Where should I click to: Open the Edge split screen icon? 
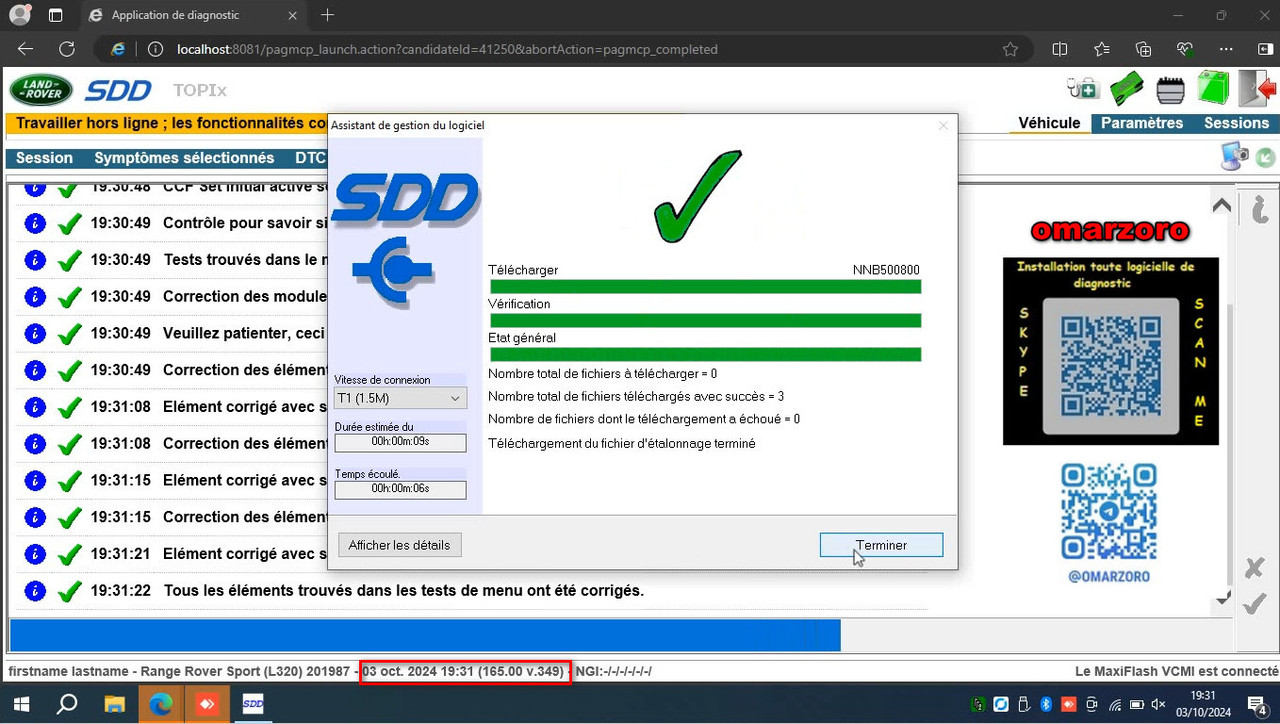[1060, 49]
